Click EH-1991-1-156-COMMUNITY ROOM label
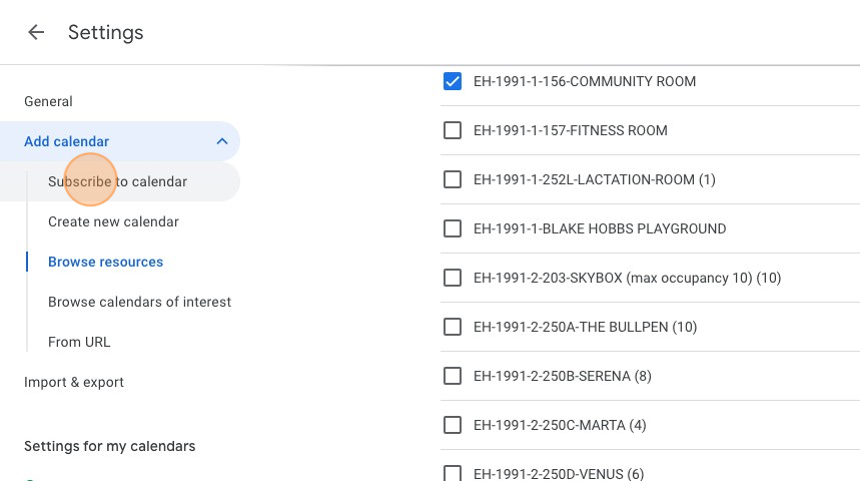 [x=585, y=81]
